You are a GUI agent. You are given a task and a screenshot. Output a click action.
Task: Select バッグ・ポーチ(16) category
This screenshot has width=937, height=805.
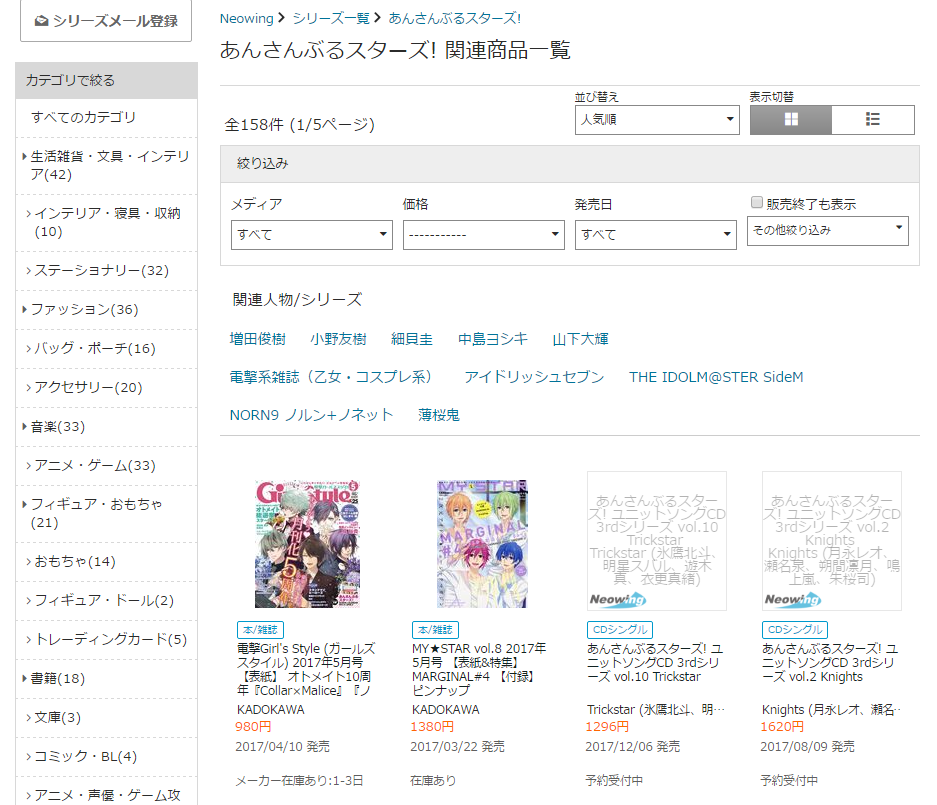coord(95,348)
